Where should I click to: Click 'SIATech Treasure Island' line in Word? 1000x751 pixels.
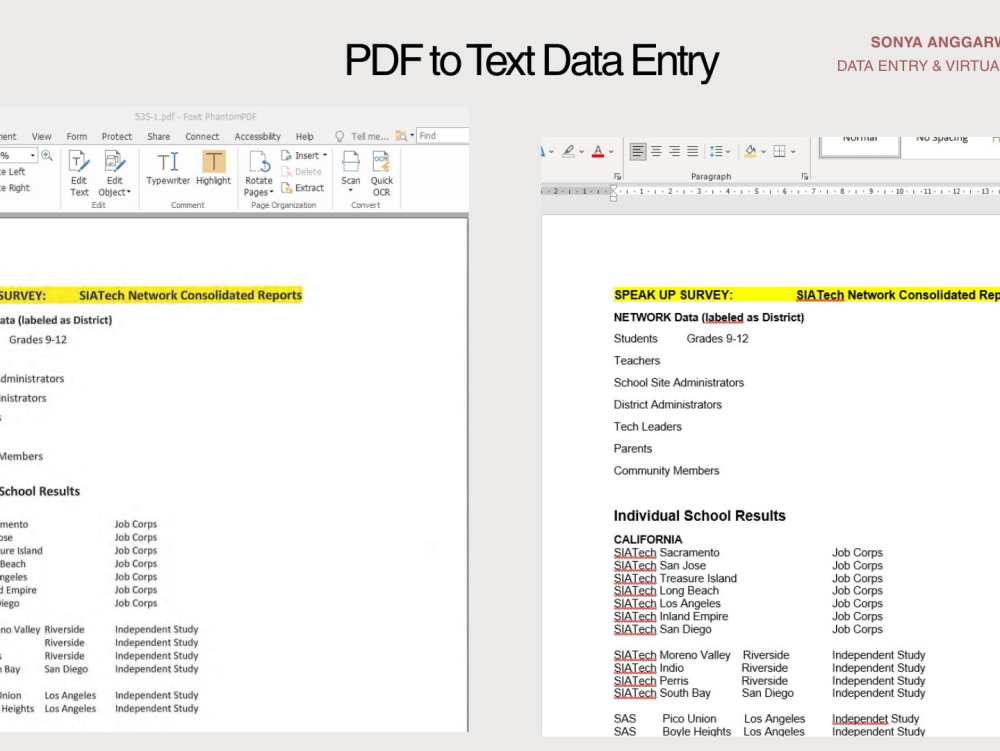675,578
